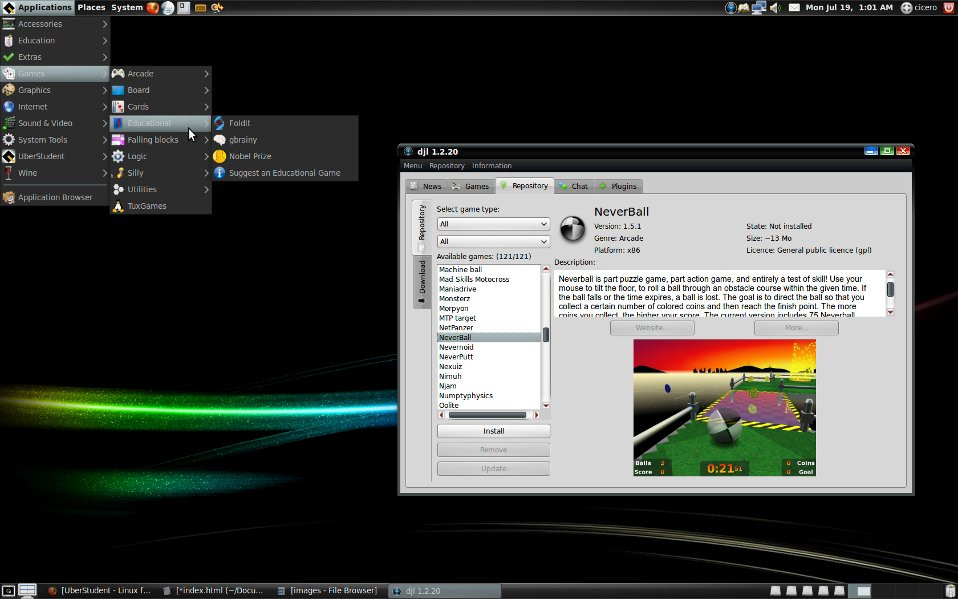Switch to News tab in djl

(x=426, y=186)
